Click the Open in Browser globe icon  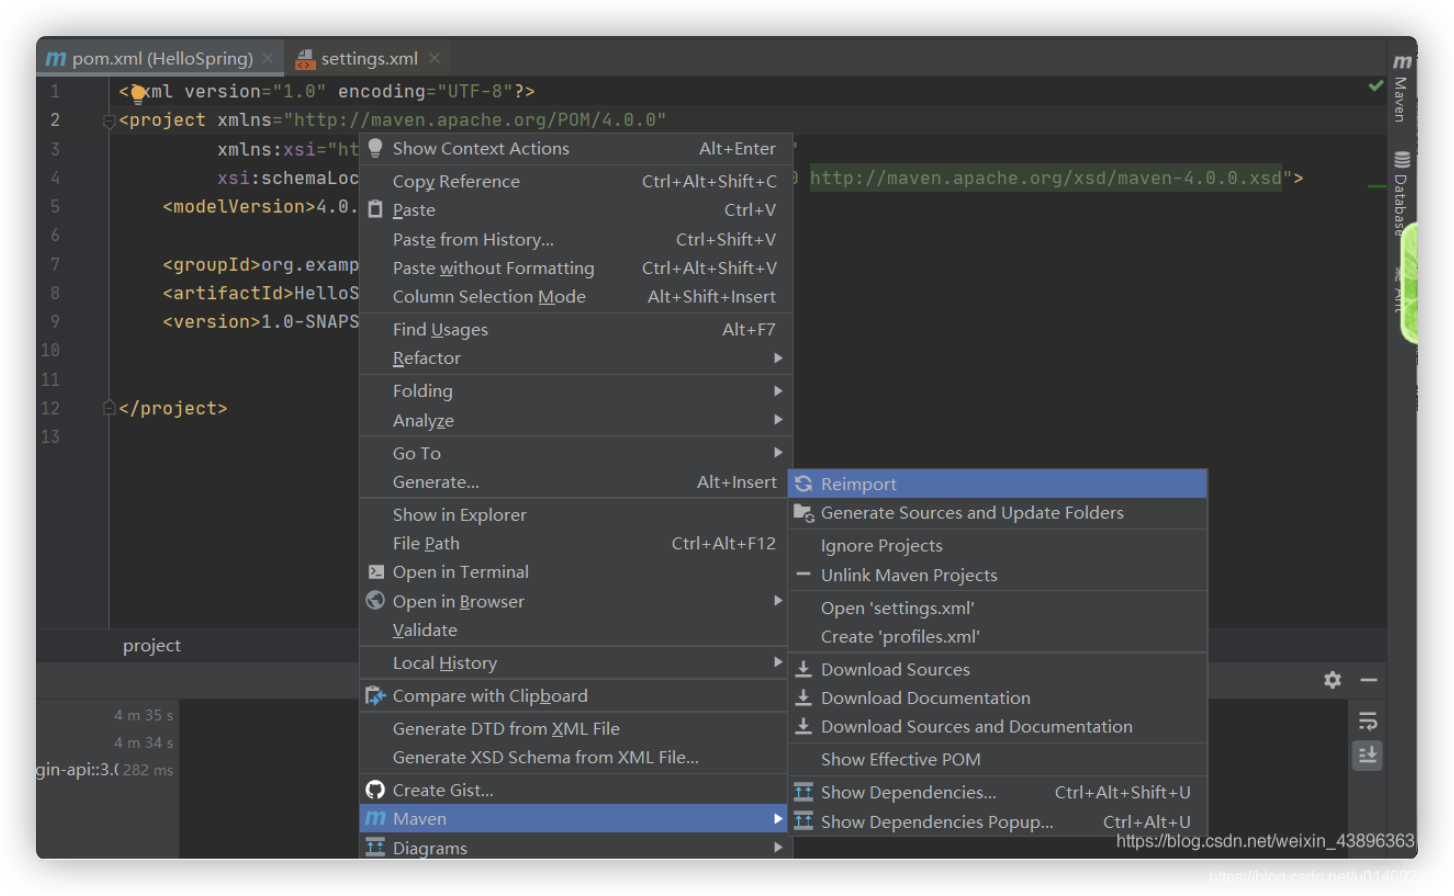pyautogui.click(x=375, y=601)
